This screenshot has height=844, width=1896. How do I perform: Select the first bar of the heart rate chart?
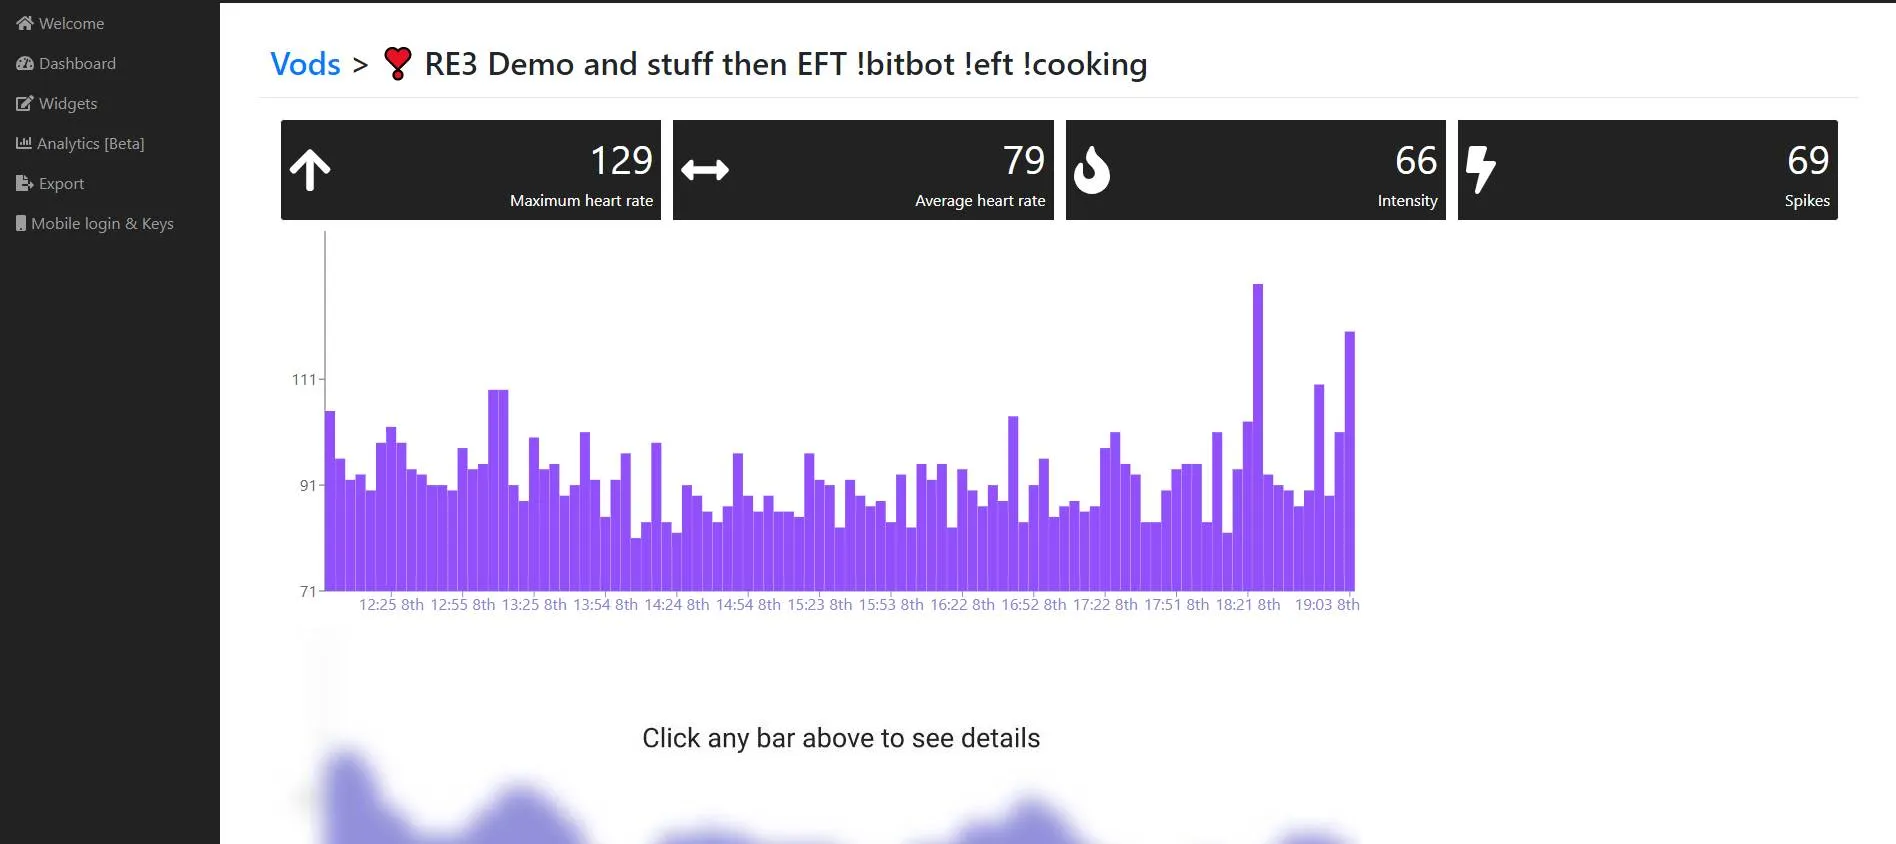tap(330, 501)
